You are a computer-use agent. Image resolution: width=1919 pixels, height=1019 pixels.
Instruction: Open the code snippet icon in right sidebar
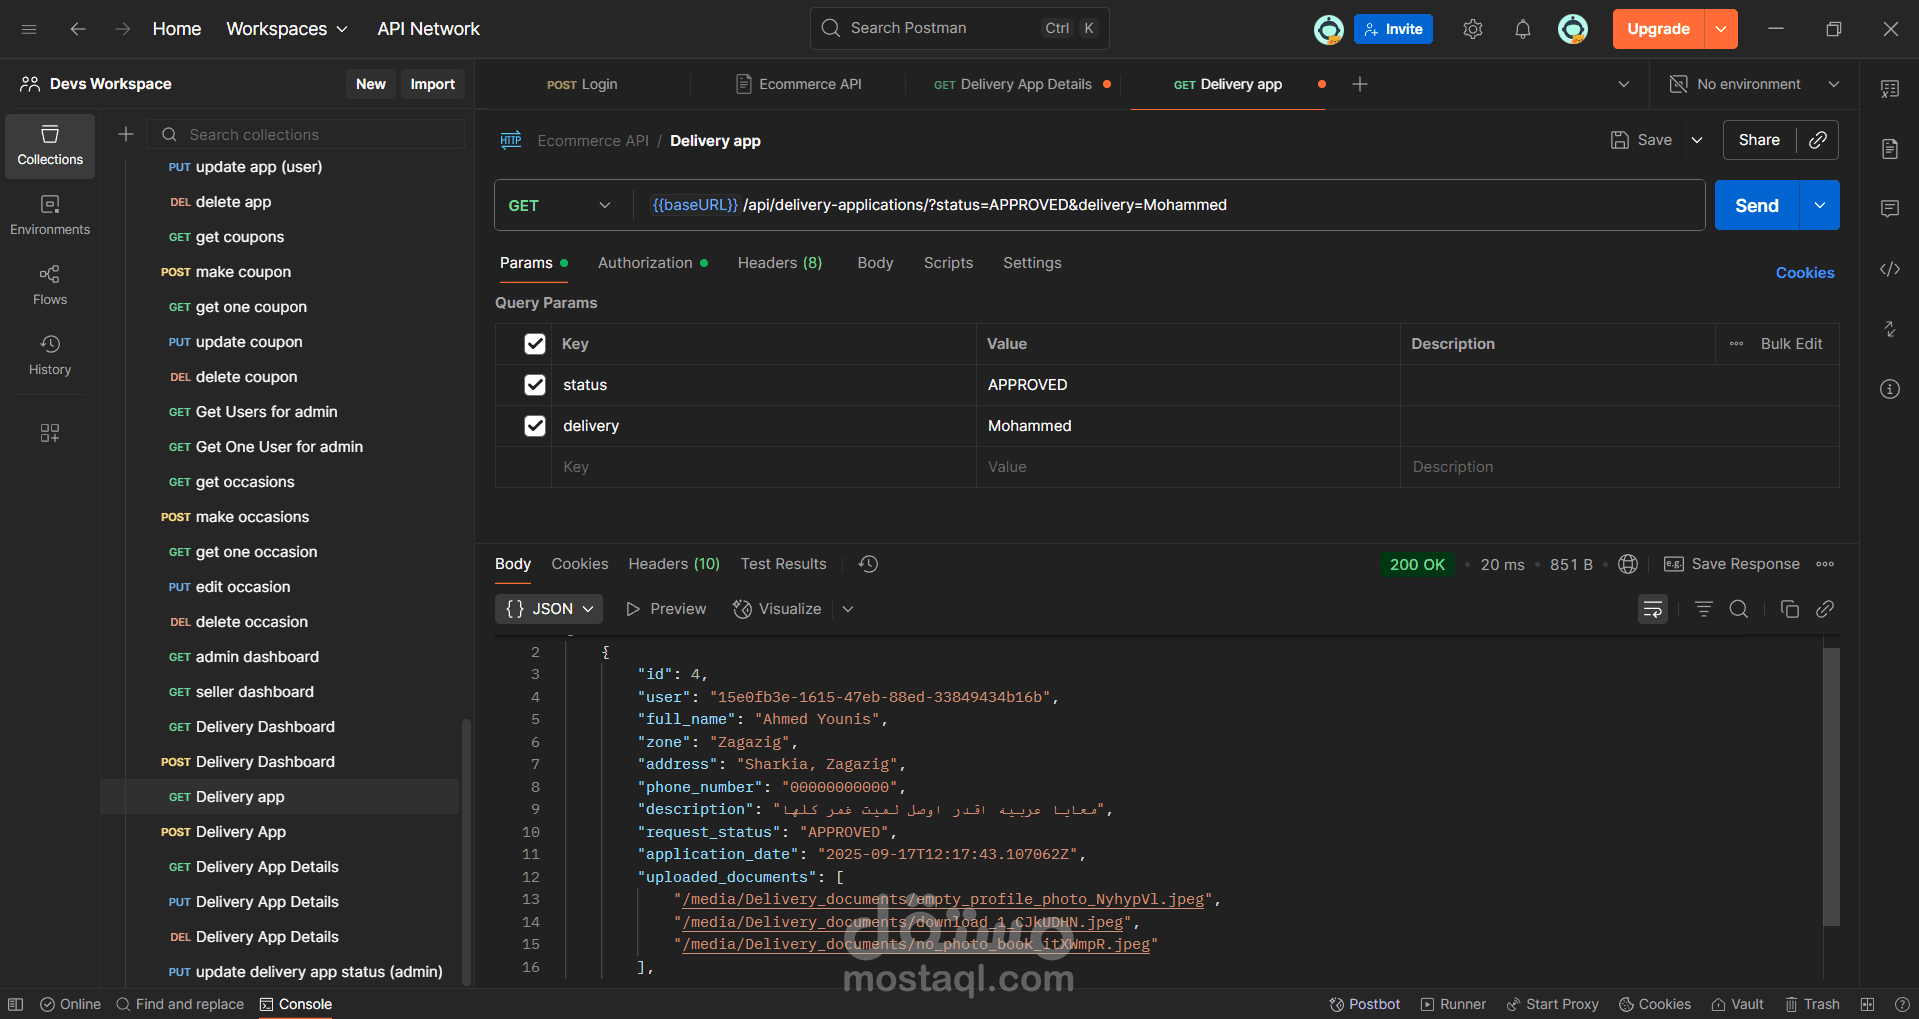coord(1890,269)
